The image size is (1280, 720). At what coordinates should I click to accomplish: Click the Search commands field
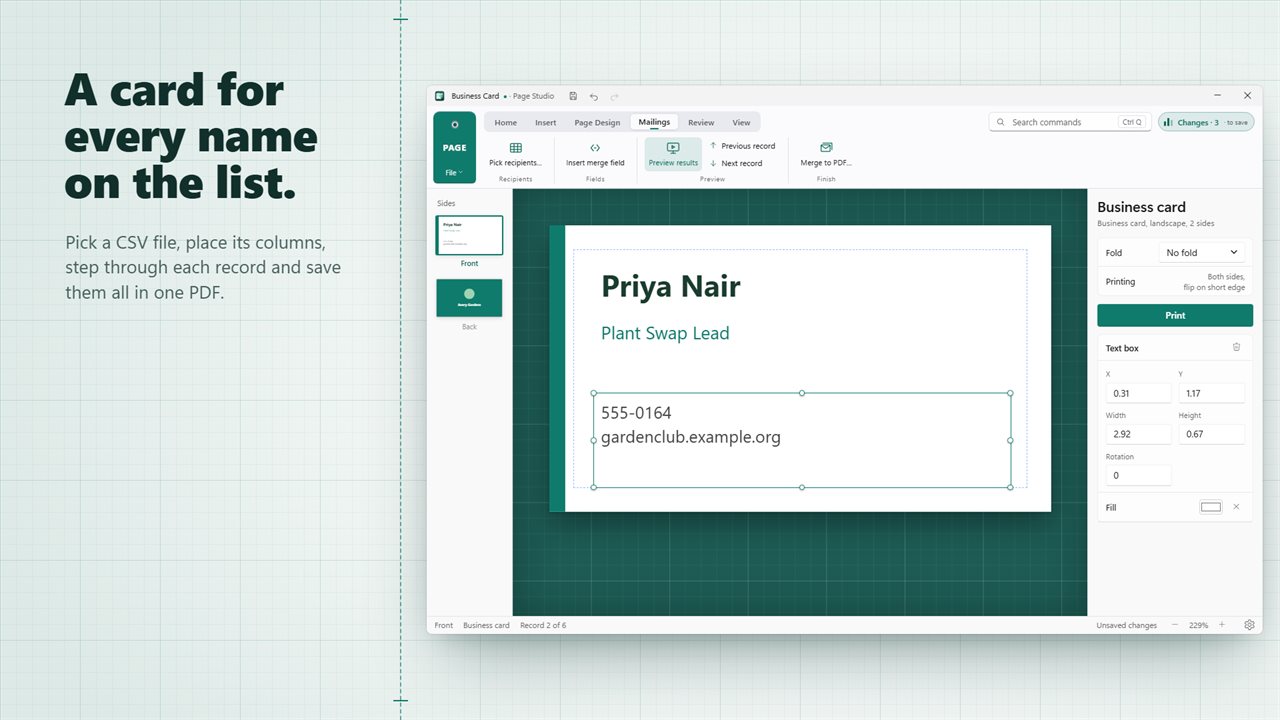point(1070,122)
